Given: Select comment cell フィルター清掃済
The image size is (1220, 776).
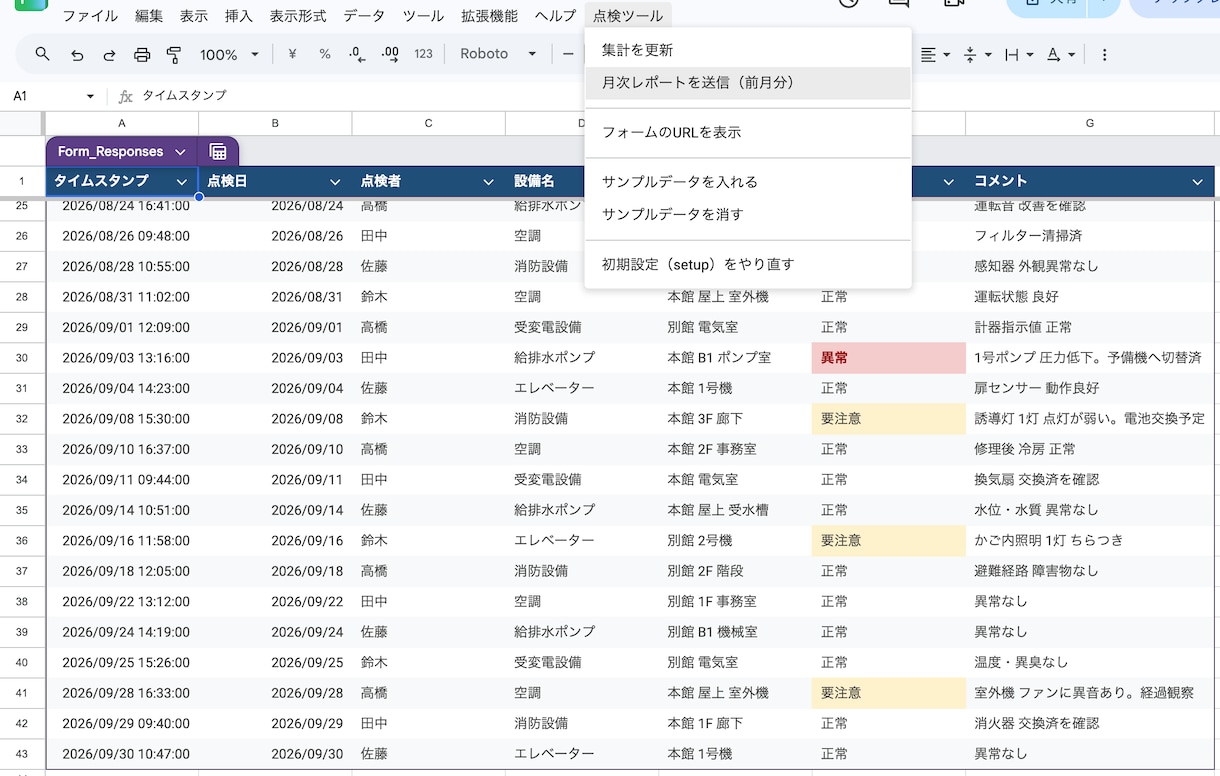Looking at the screenshot, I should coord(1090,236).
